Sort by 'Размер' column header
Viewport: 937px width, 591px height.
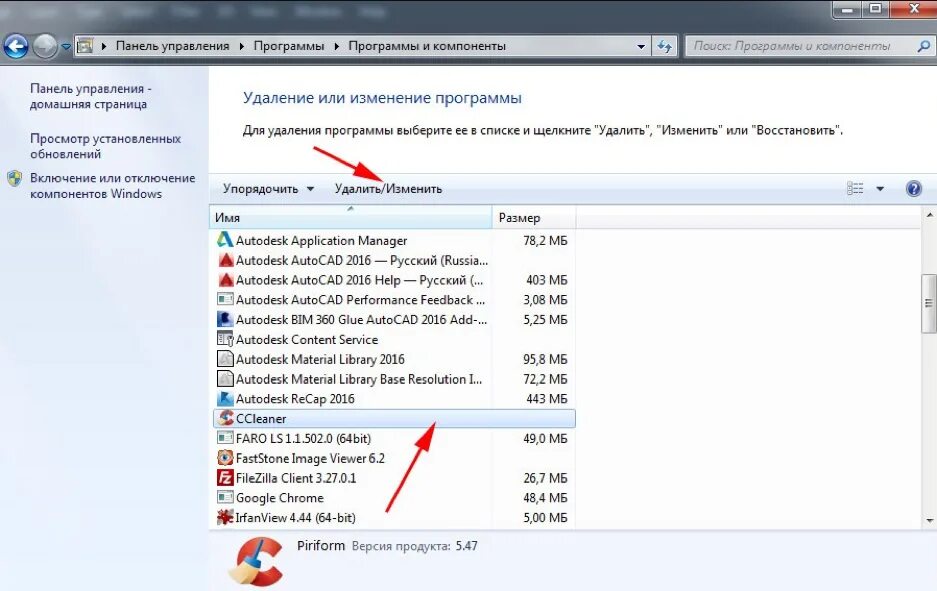click(534, 218)
